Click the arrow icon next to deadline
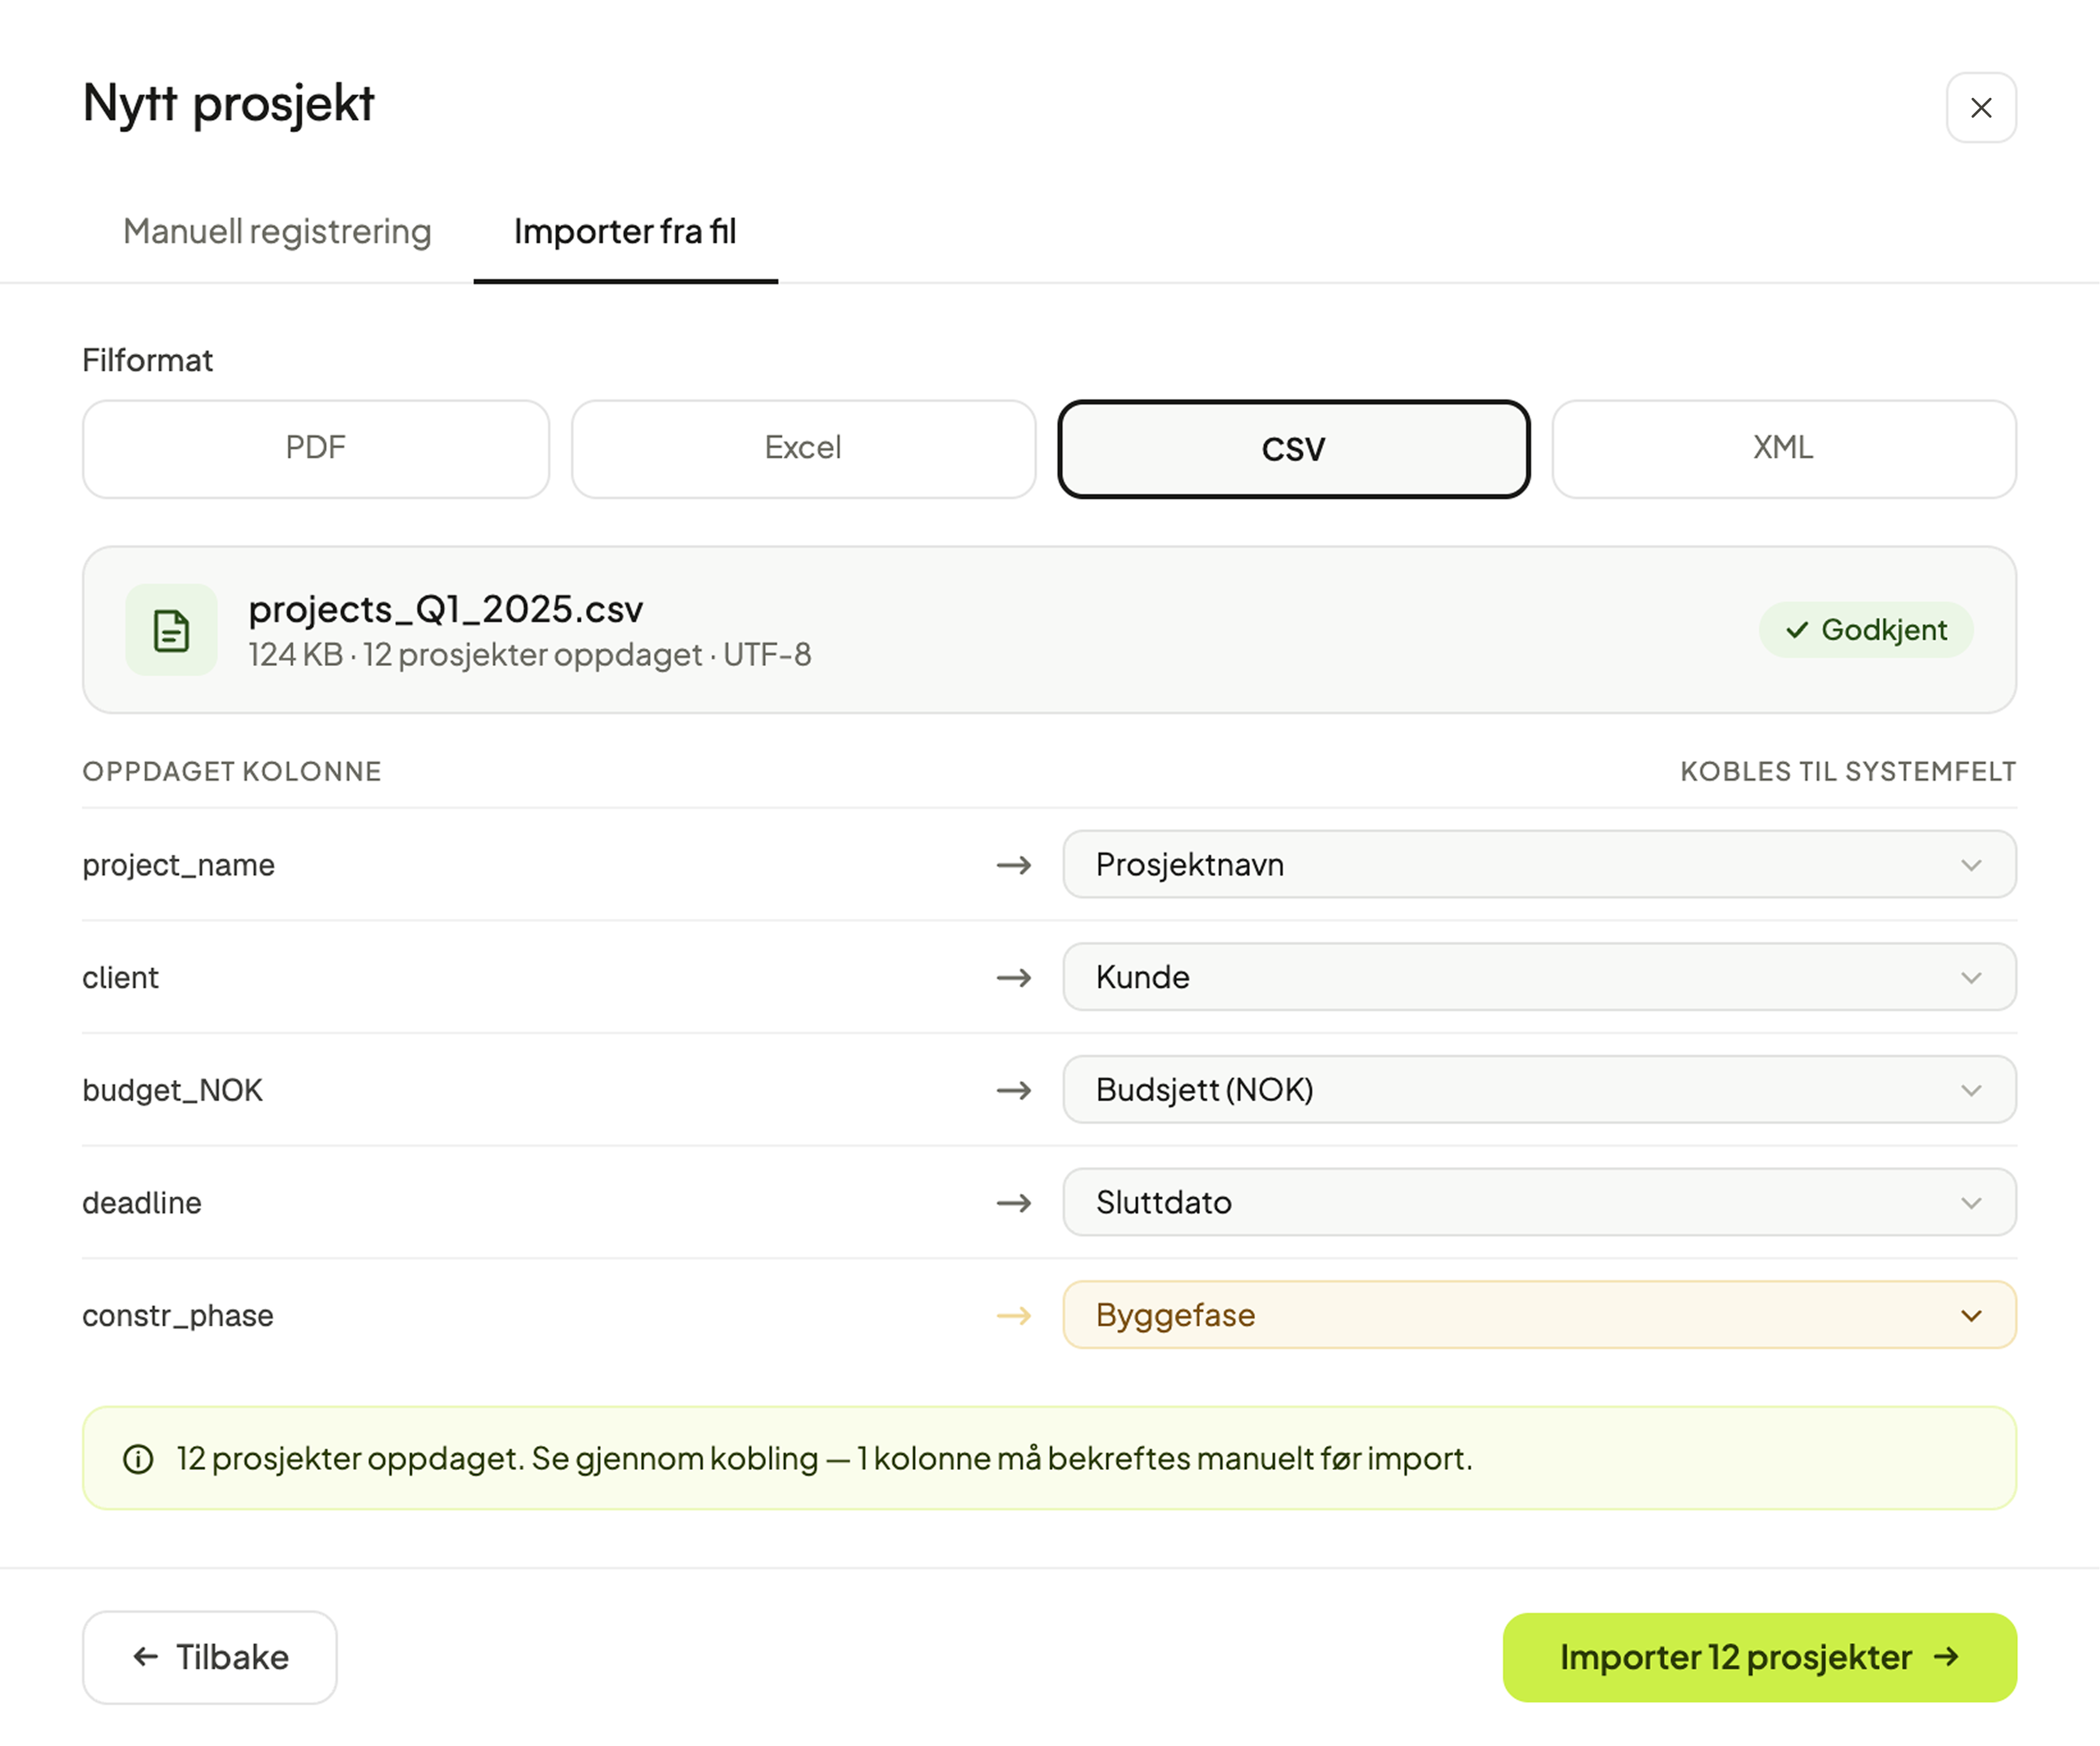 [1014, 1203]
